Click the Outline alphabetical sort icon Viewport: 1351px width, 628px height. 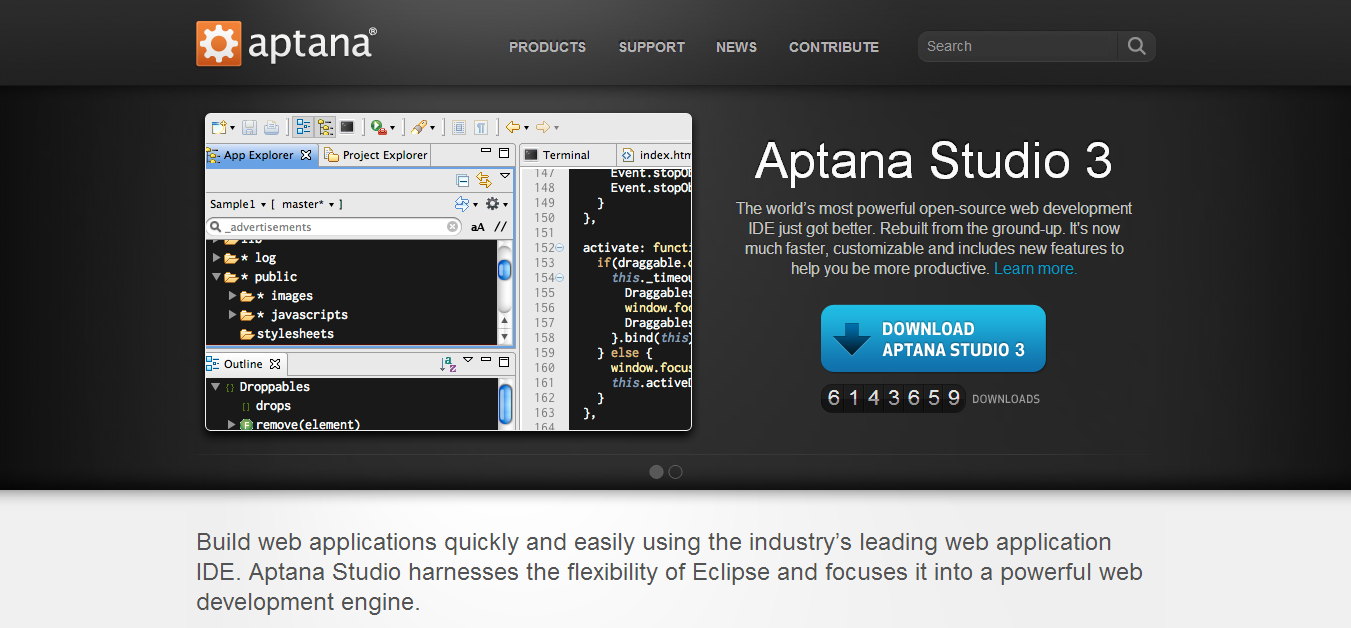[448, 364]
